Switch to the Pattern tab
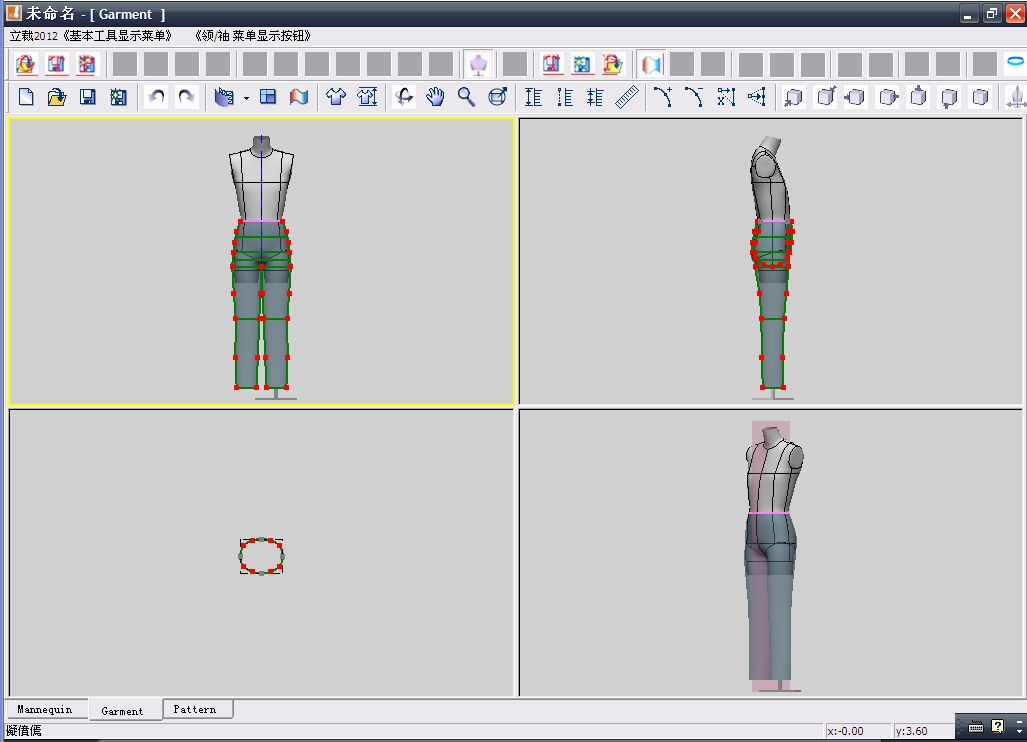Image resolution: width=1027 pixels, height=742 pixels. coord(194,709)
